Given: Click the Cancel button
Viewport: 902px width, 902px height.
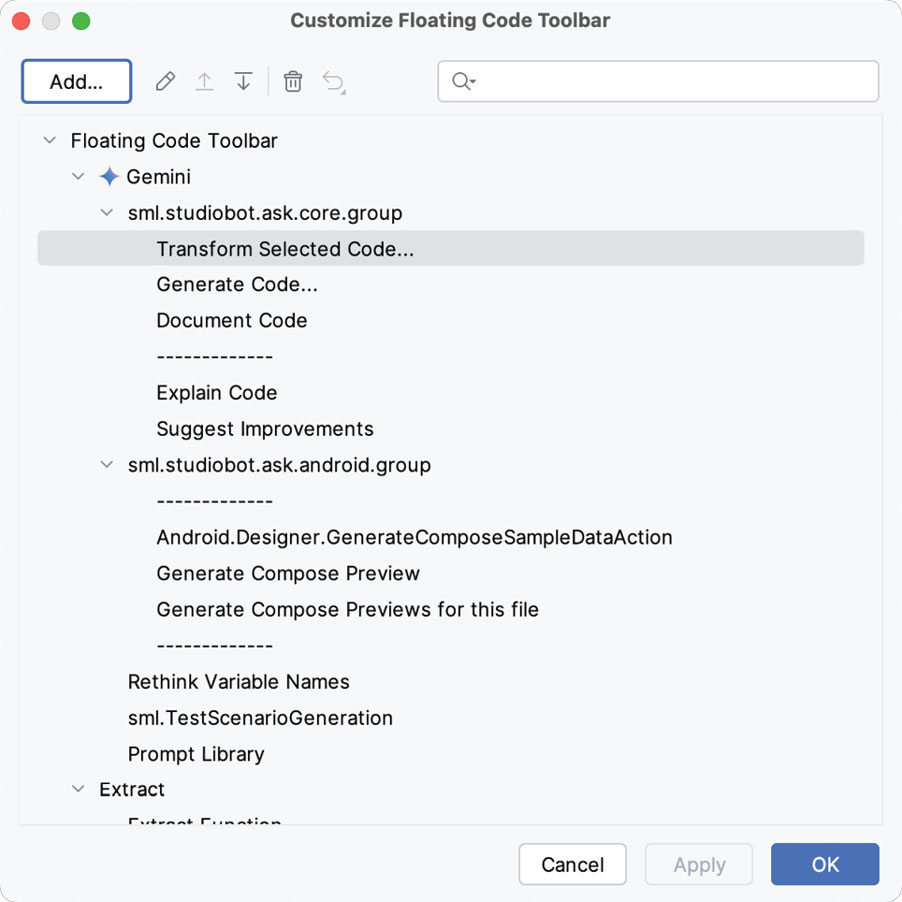Looking at the screenshot, I should [572, 865].
